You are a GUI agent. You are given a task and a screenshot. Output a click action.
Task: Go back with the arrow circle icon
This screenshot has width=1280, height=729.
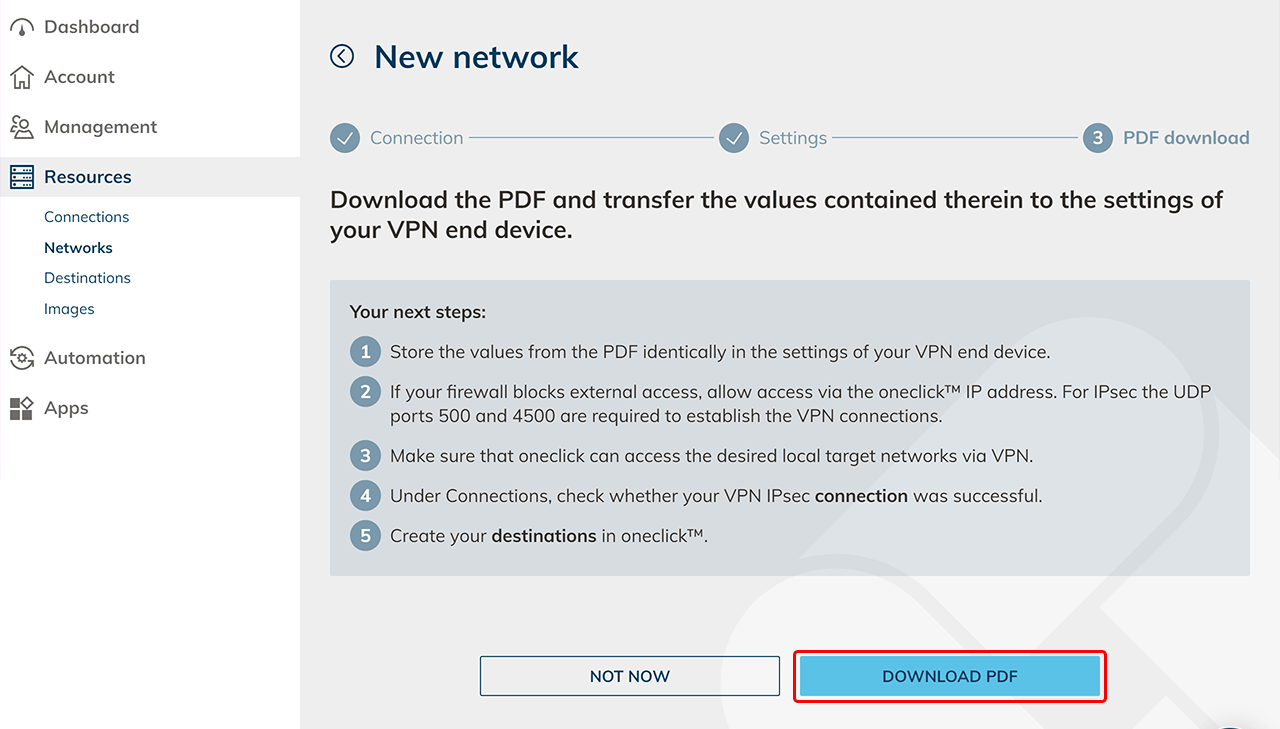point(342,57)
